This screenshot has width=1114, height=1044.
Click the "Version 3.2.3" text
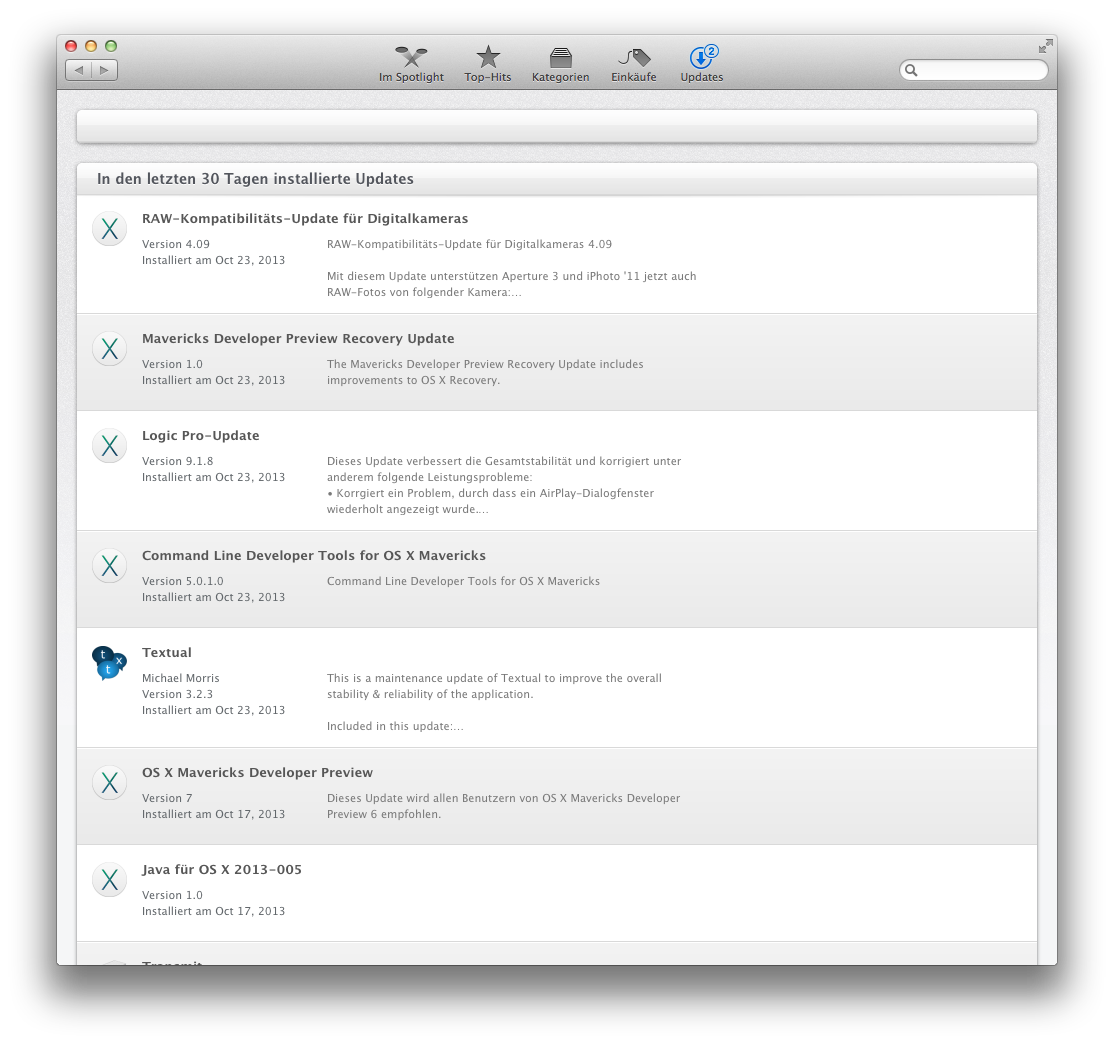pos(177,694)
